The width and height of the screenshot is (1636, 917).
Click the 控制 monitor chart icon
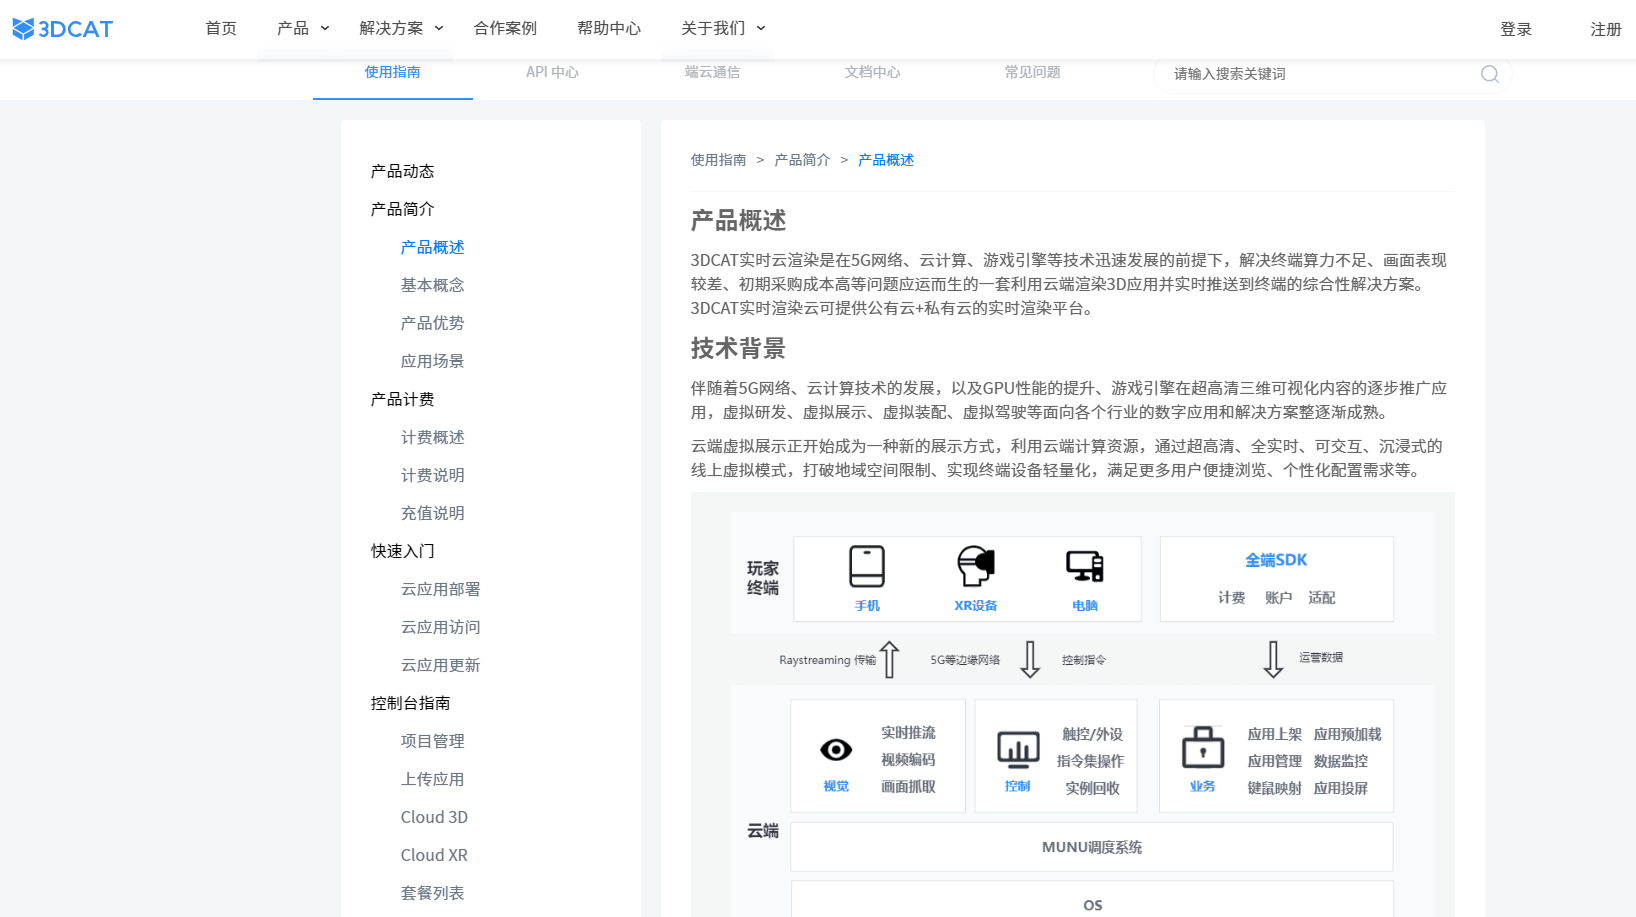click(x=1018, y=749)
